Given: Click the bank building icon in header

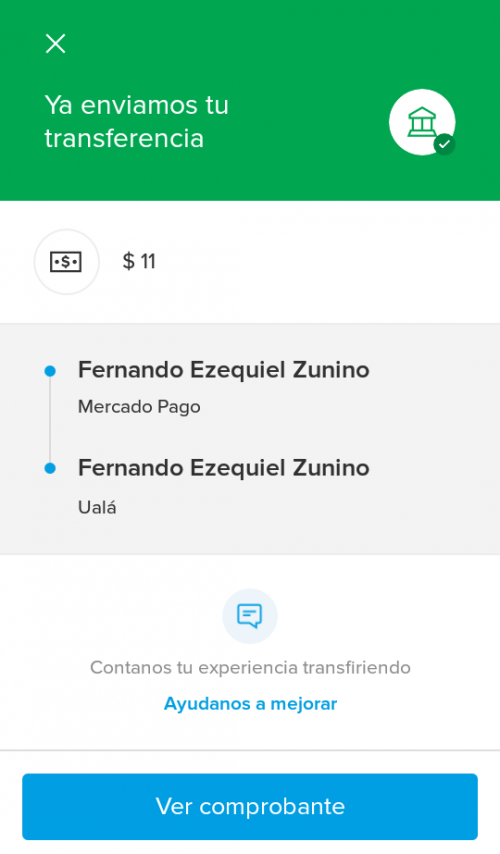Looking at the screenshot, I should click(x=422, y=121).
